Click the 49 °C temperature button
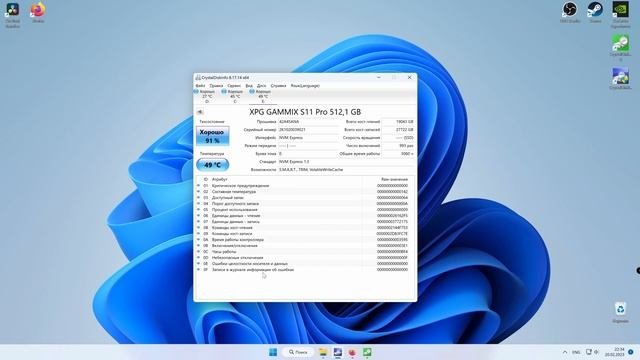This screenshot has width=640, height=360. coord(213,165)
